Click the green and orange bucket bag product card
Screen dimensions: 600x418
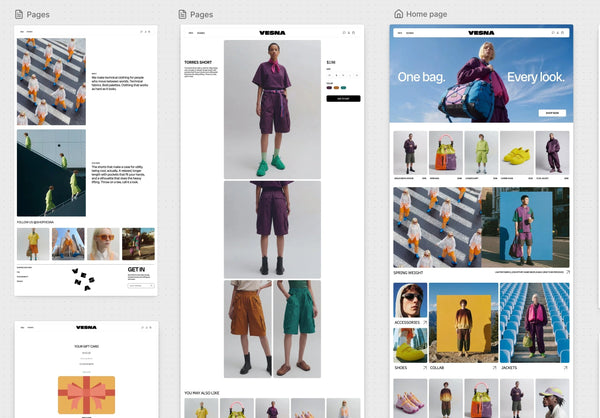pyautogui.click(x=446, y=153)
